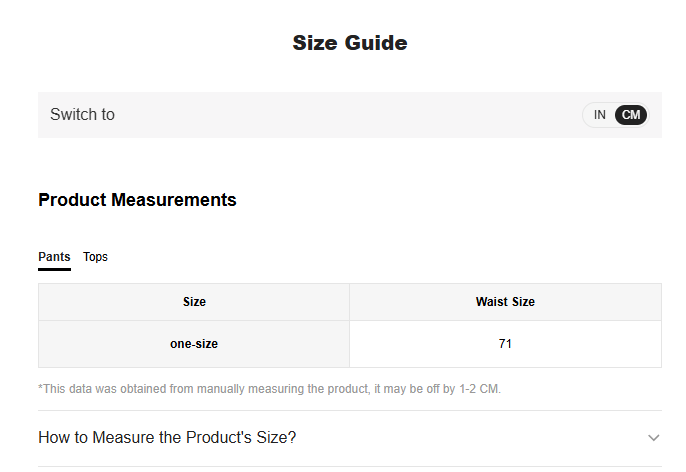The height and width of the screenshot is (472, 686).
Task: Switch measurement units to IN
Action: pyautogui.click(x=599, y=115)
